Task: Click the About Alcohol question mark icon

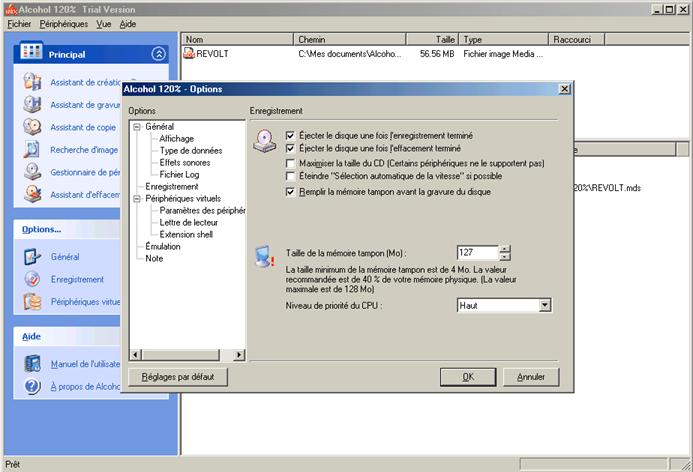Action: 32,386
